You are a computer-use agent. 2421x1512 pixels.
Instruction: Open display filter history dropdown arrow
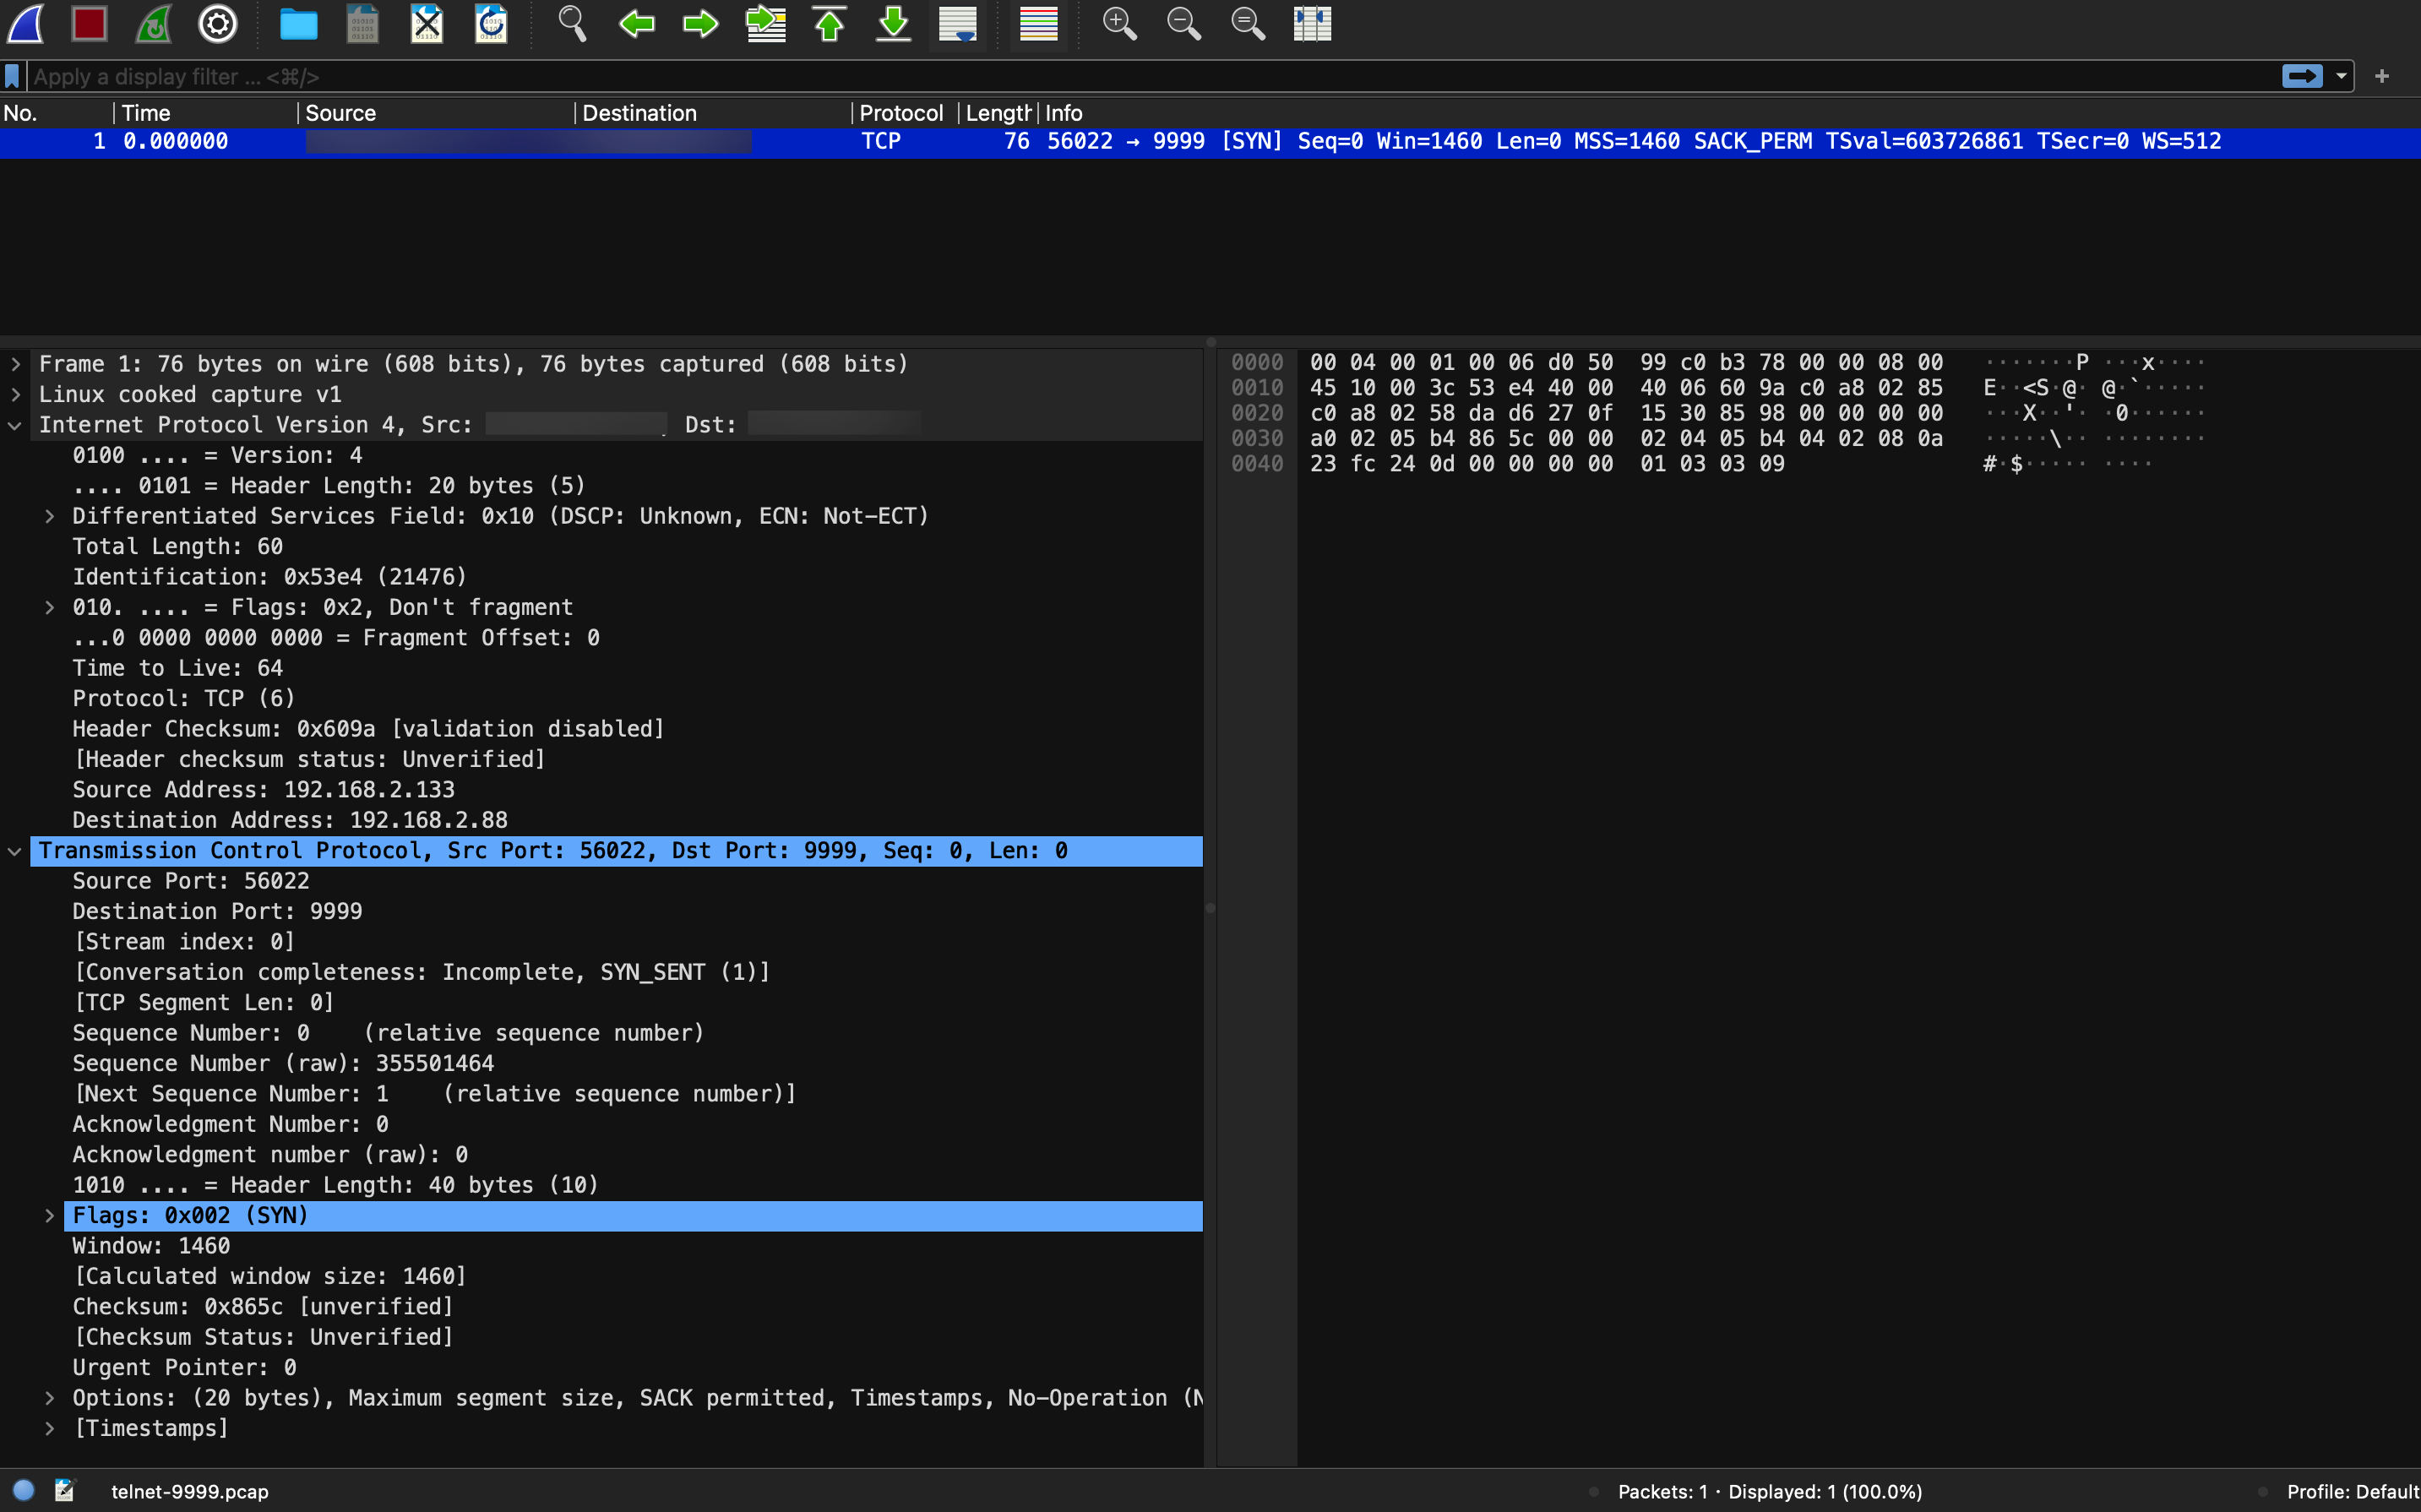(2341, 76)
